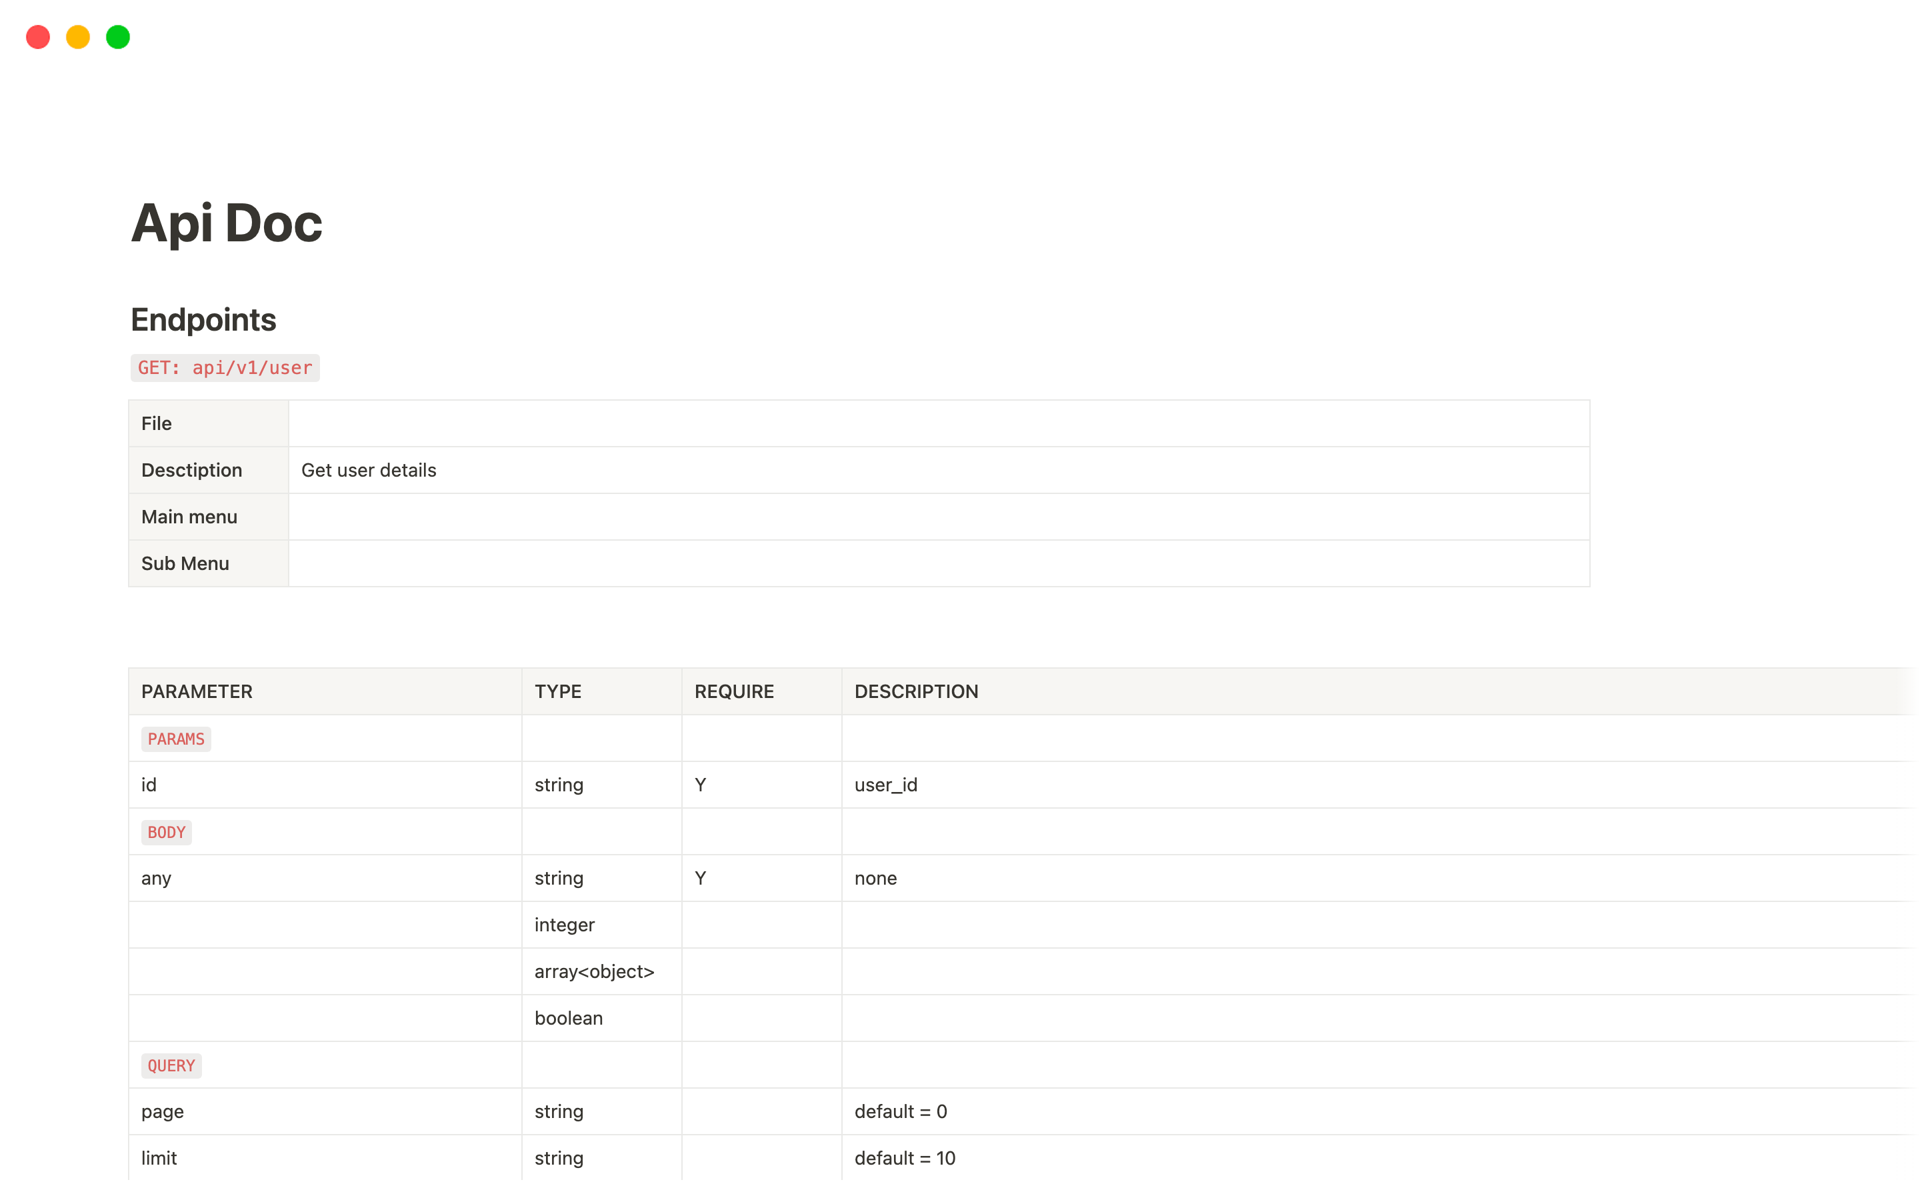Click the QUERY red tag
This screenshot has width=1920, height=1200.
click(171, 1066)
